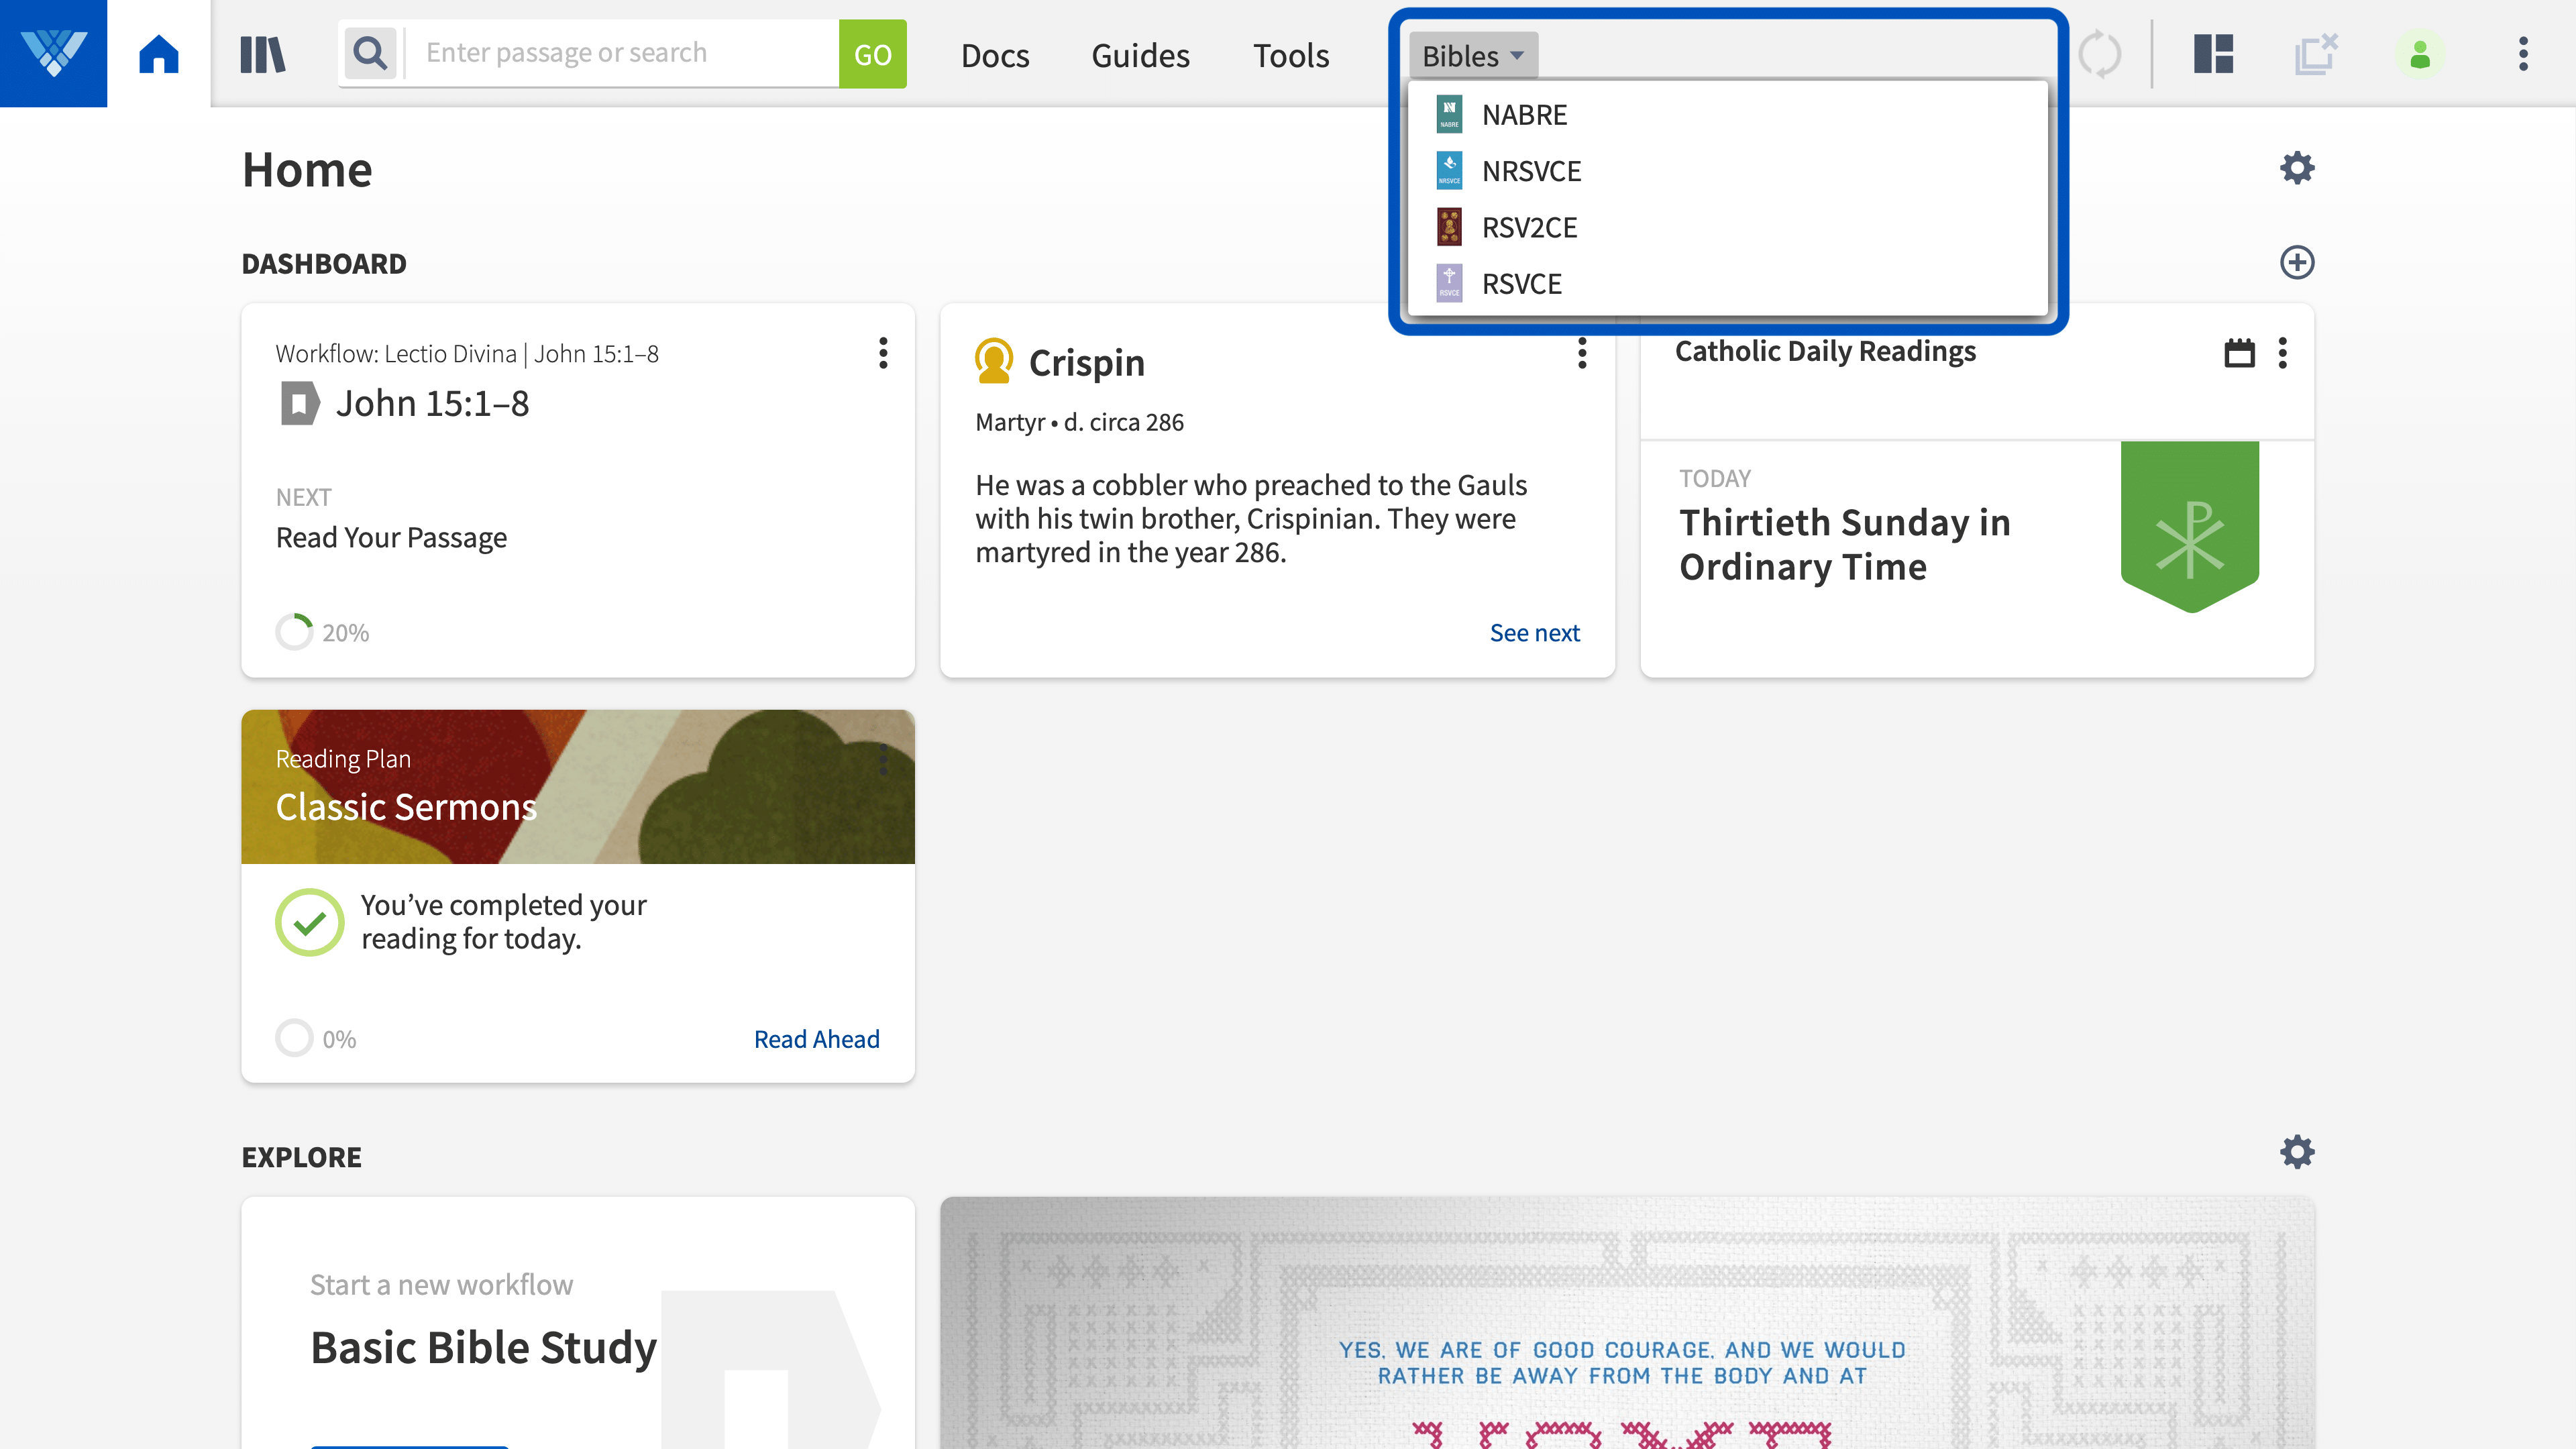The image size is (2576, 1449).
Task: Click the add dashboard card plus icon
Action: point(2297,262)
